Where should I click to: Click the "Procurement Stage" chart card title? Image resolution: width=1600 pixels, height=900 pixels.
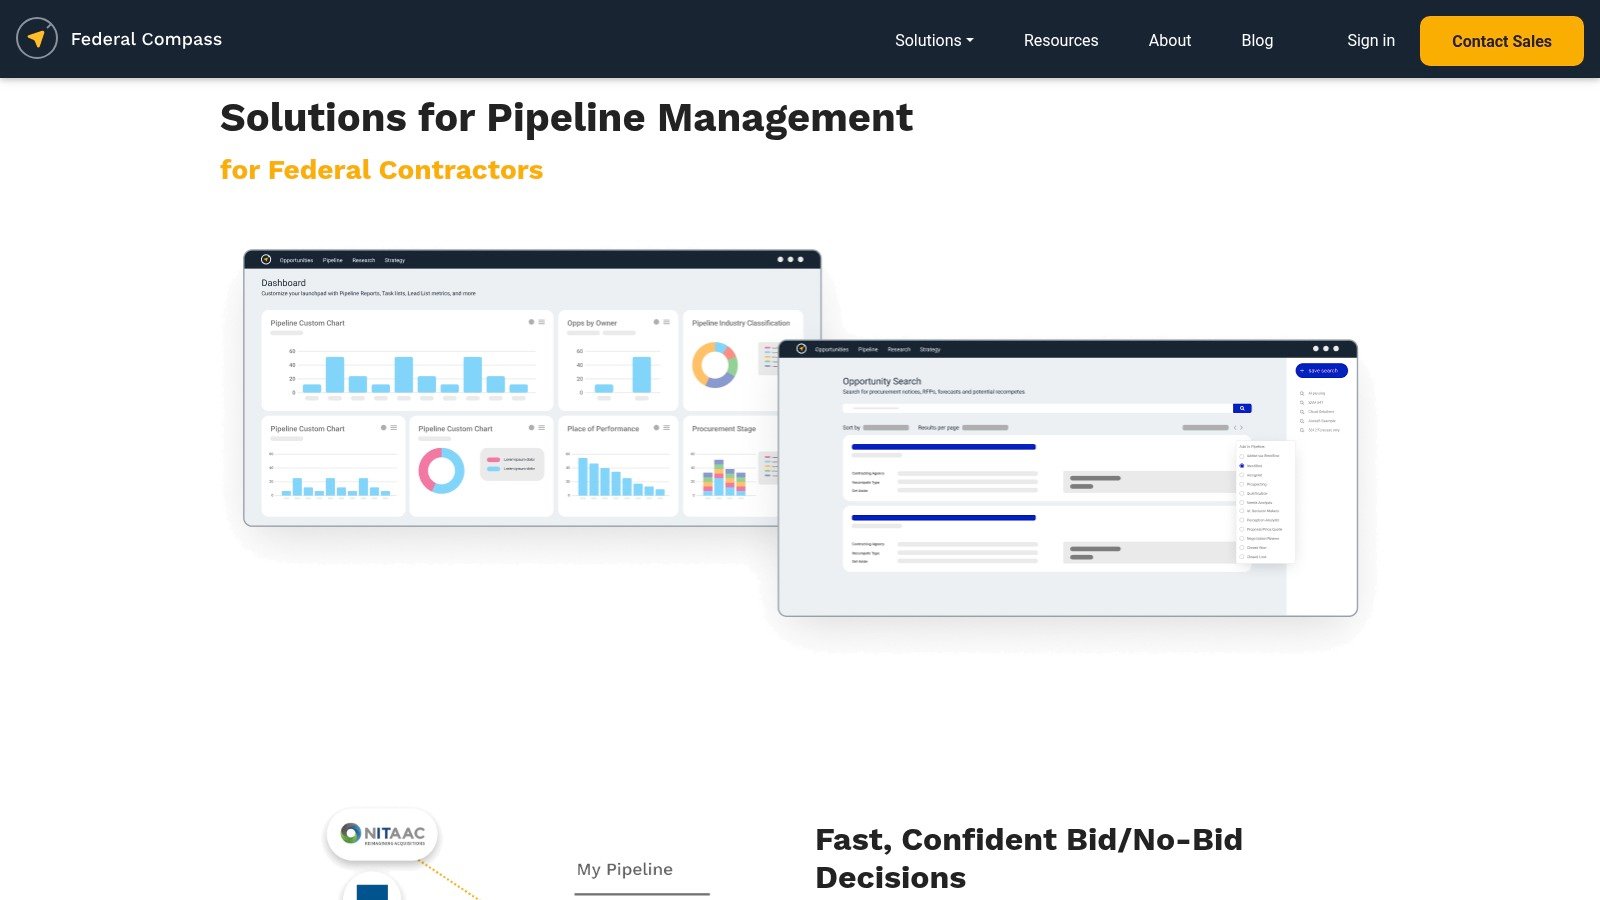pos(724,429)
